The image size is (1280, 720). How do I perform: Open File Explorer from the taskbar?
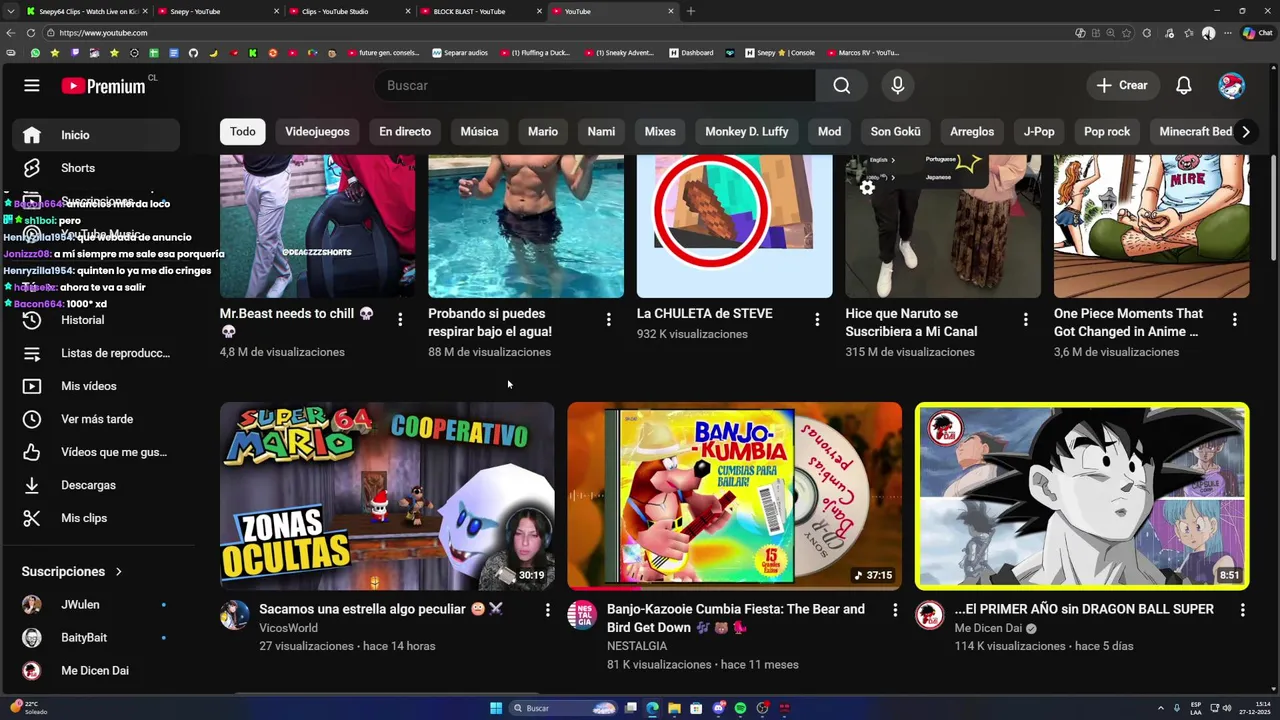click(674, 708)
